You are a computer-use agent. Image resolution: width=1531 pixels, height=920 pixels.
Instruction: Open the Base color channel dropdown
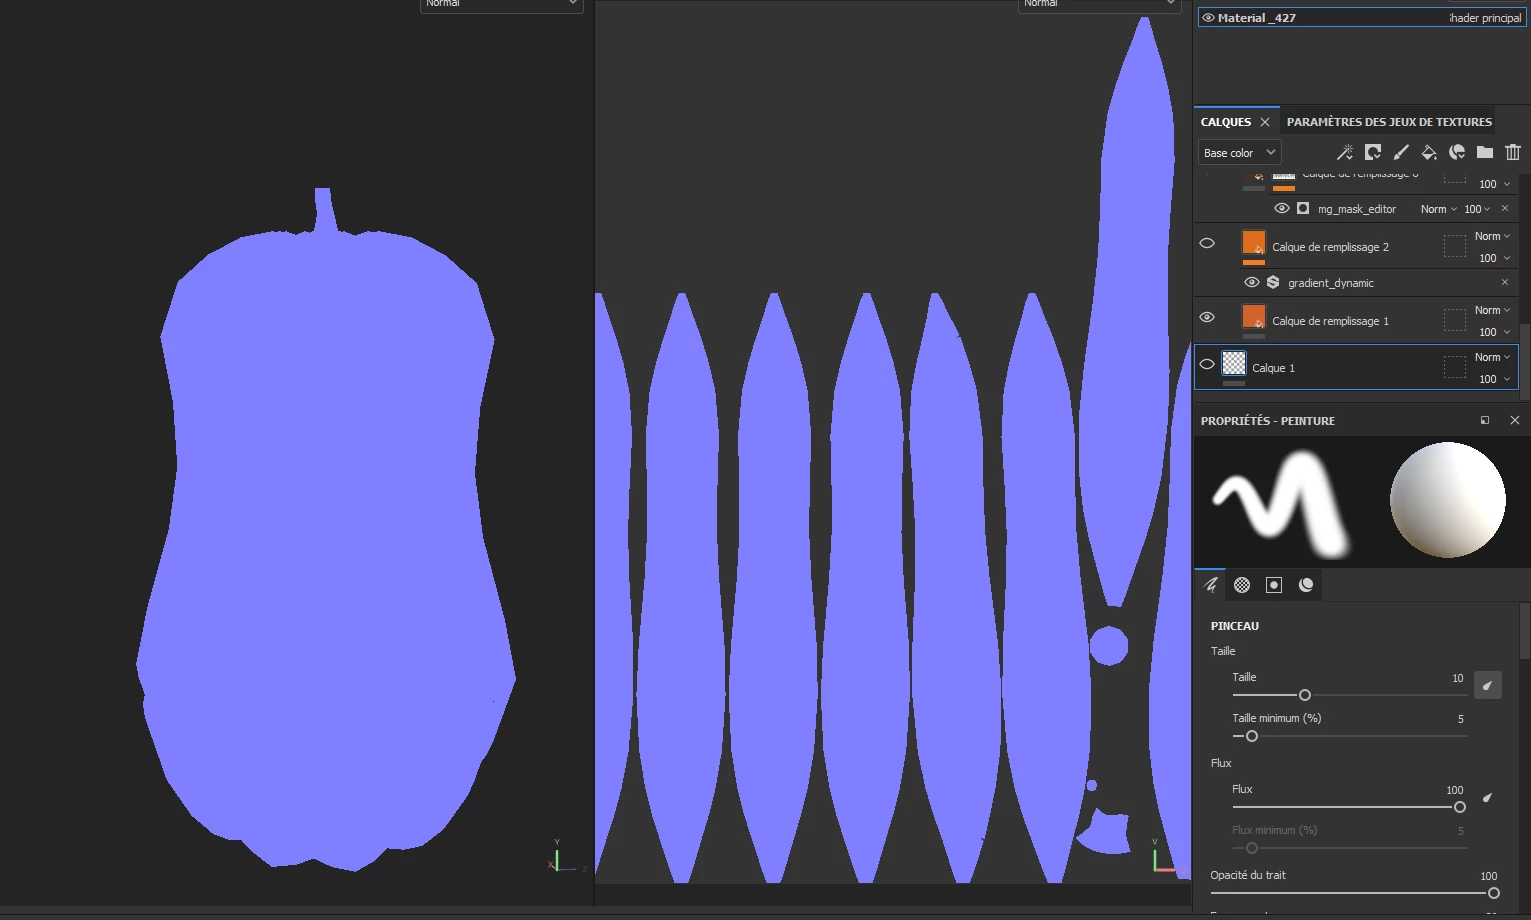coord(1239,152)
